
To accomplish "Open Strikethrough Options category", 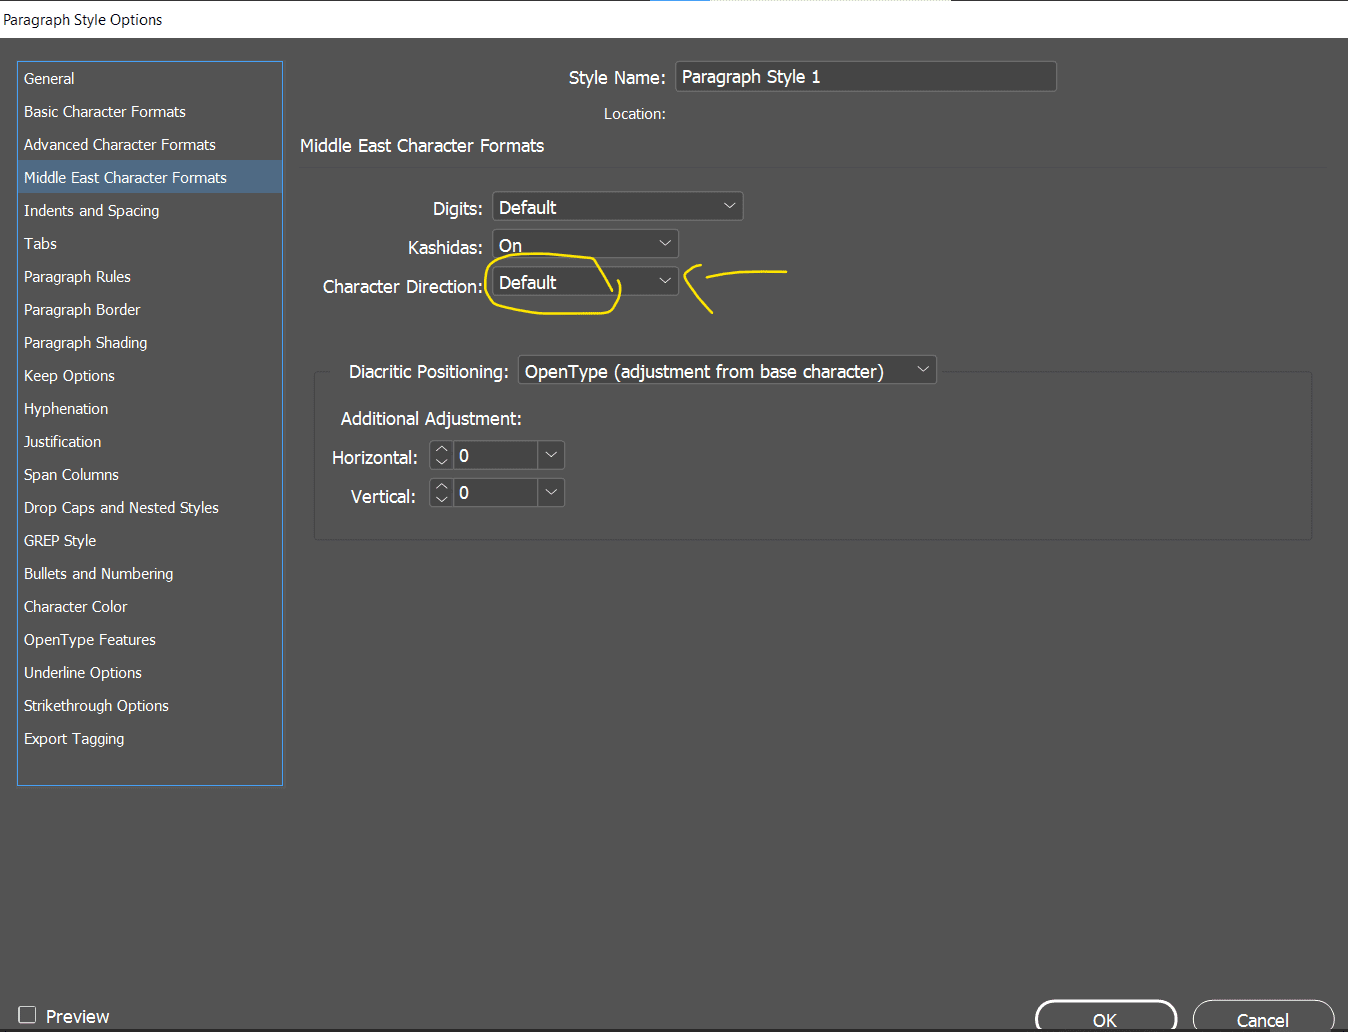I will click(150, 705).
